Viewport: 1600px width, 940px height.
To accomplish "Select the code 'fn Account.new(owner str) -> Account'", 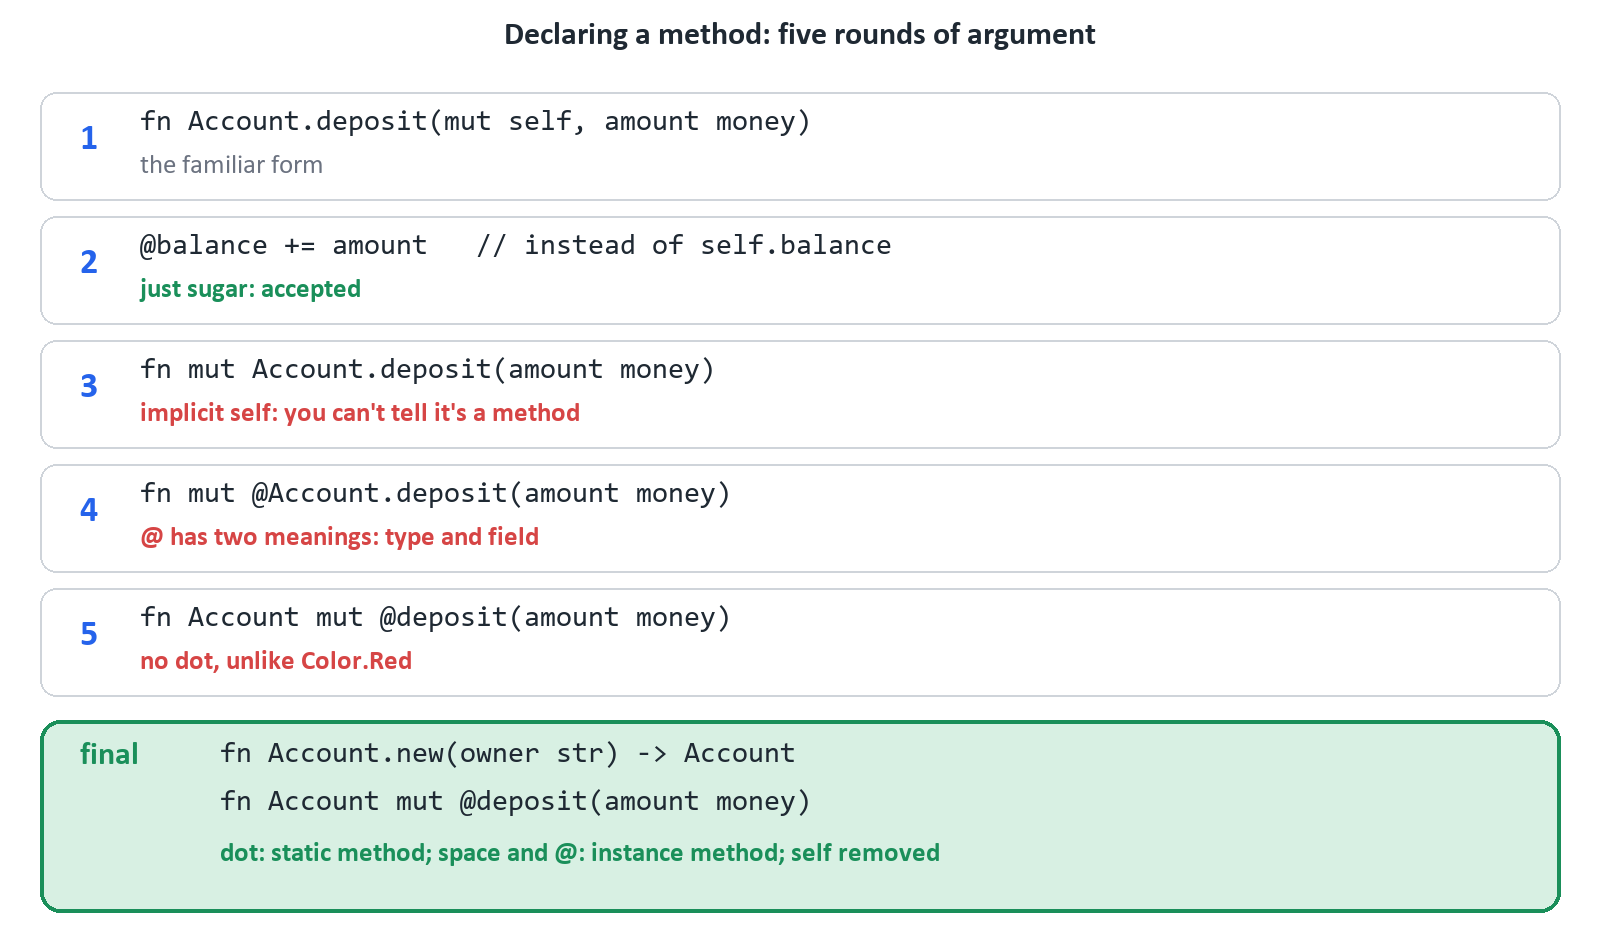I will coord(508,753).
